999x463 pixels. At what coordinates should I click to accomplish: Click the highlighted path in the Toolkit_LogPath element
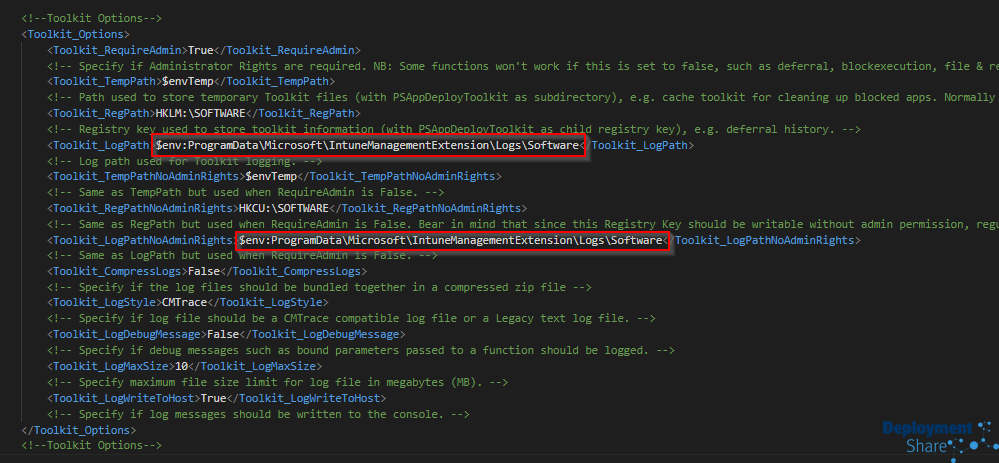(368, 146)
